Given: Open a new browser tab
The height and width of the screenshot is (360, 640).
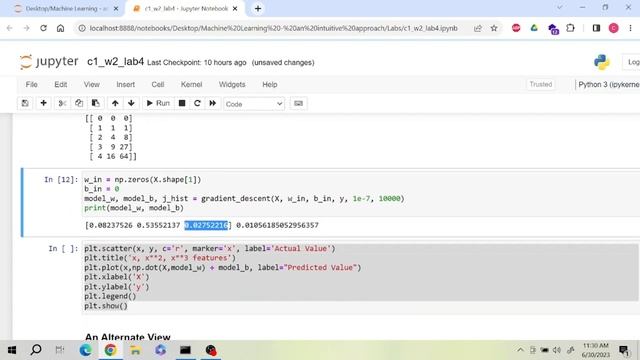Looking at the screenshot, I should point(258,9).
